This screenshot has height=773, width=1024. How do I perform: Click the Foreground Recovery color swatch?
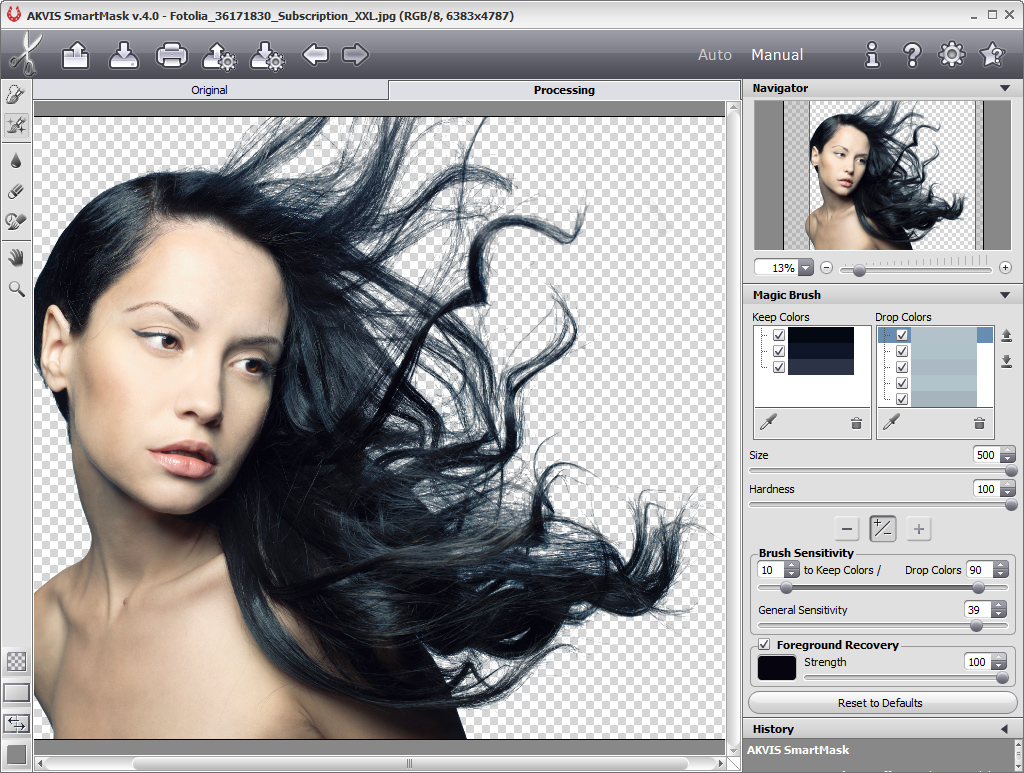pos(777,667)
